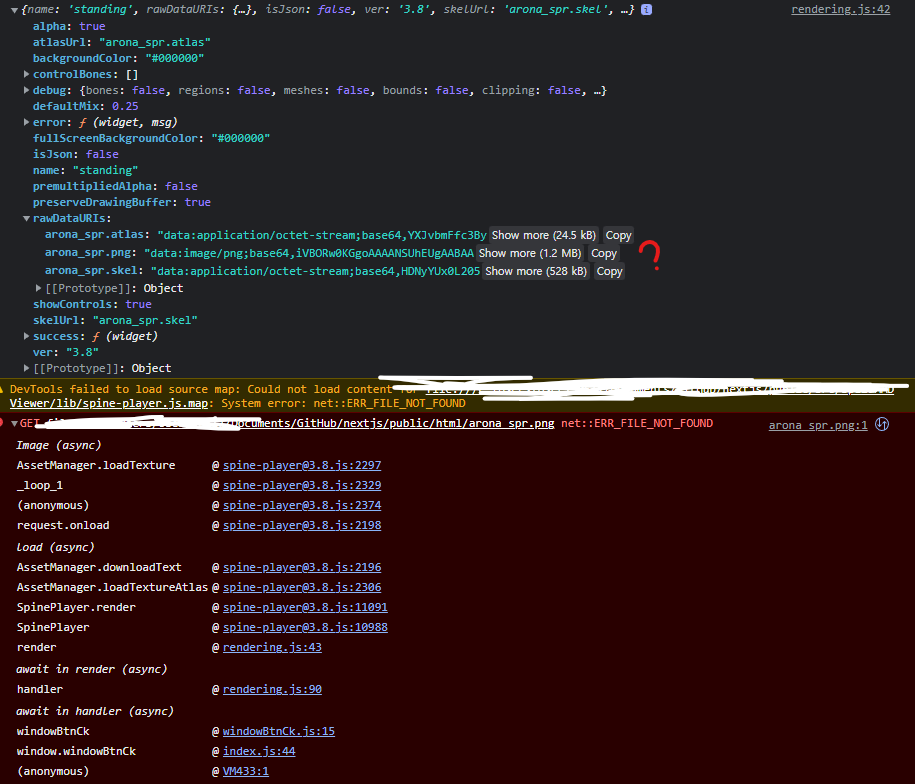The width and height of the screenshot is (915, 784).
Task: Expand the success function property
Action: tap(27, 335)
